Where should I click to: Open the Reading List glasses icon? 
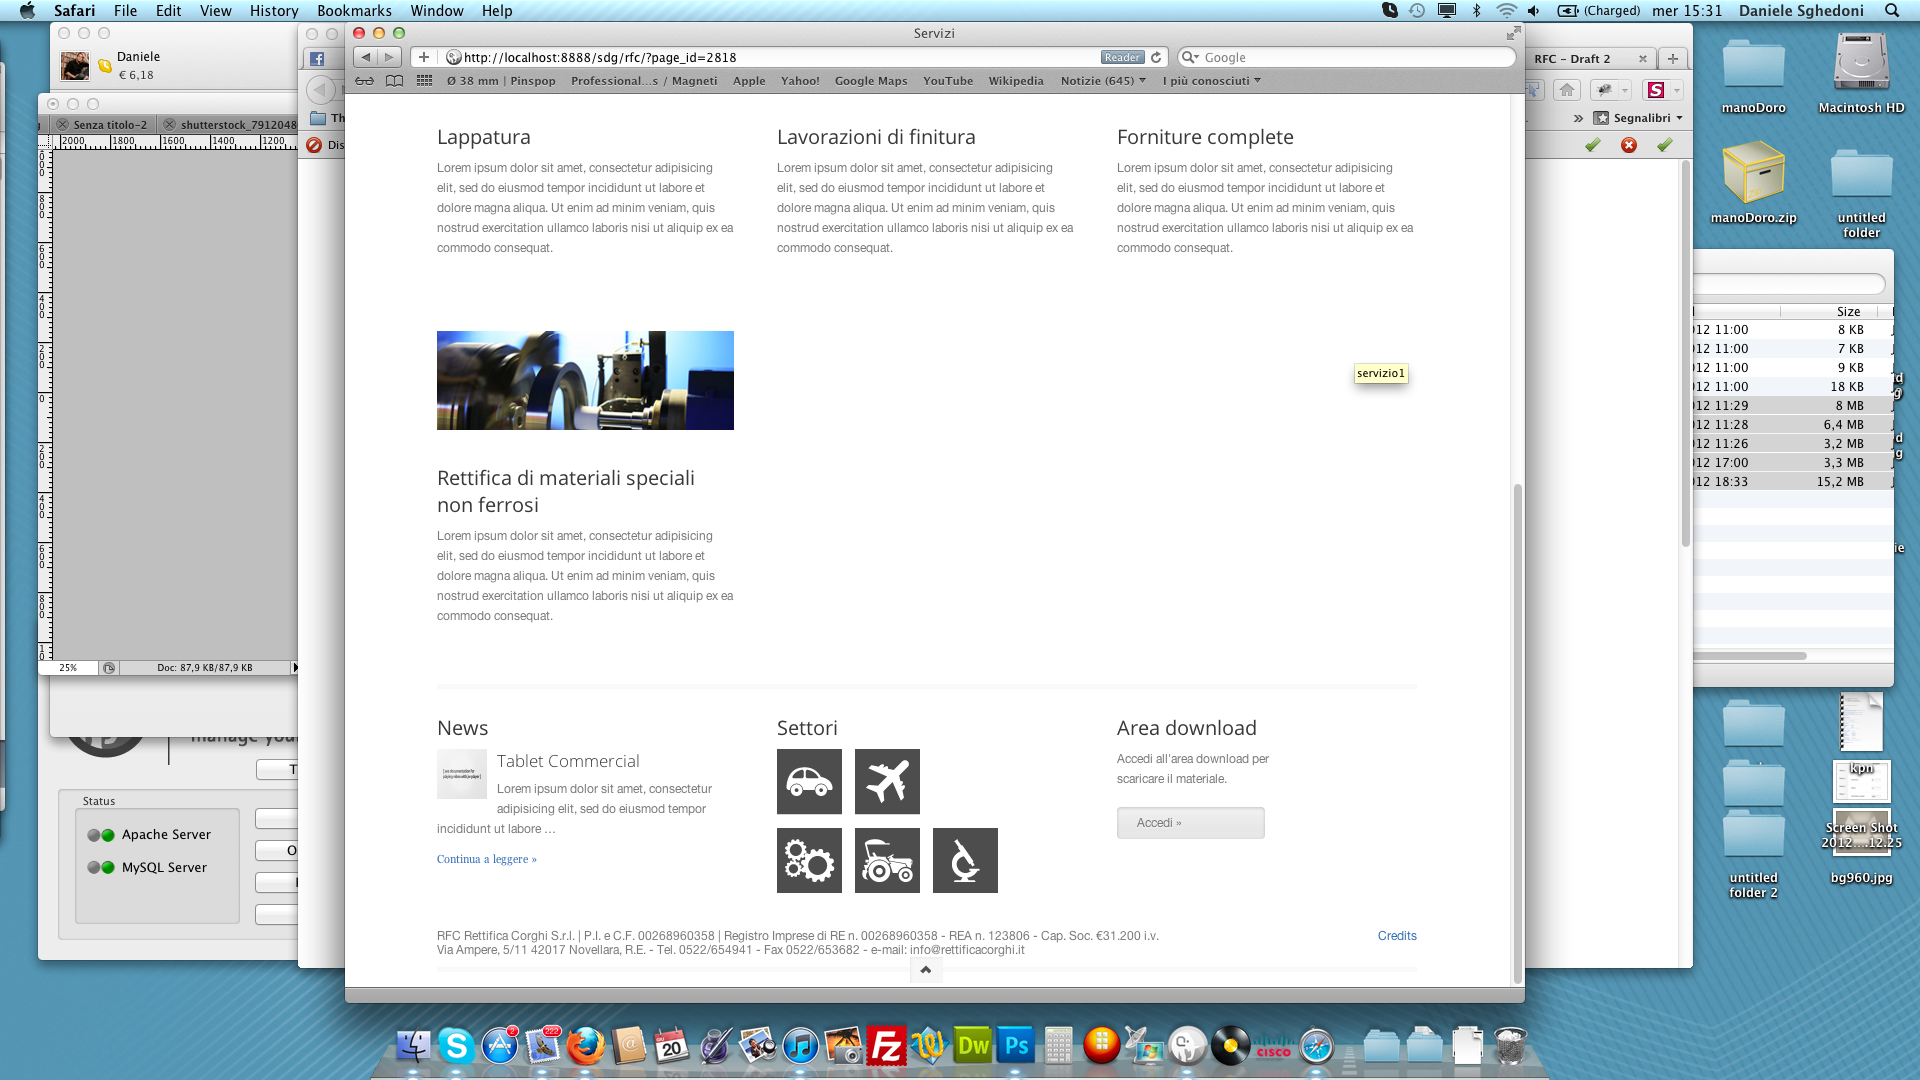365,81
